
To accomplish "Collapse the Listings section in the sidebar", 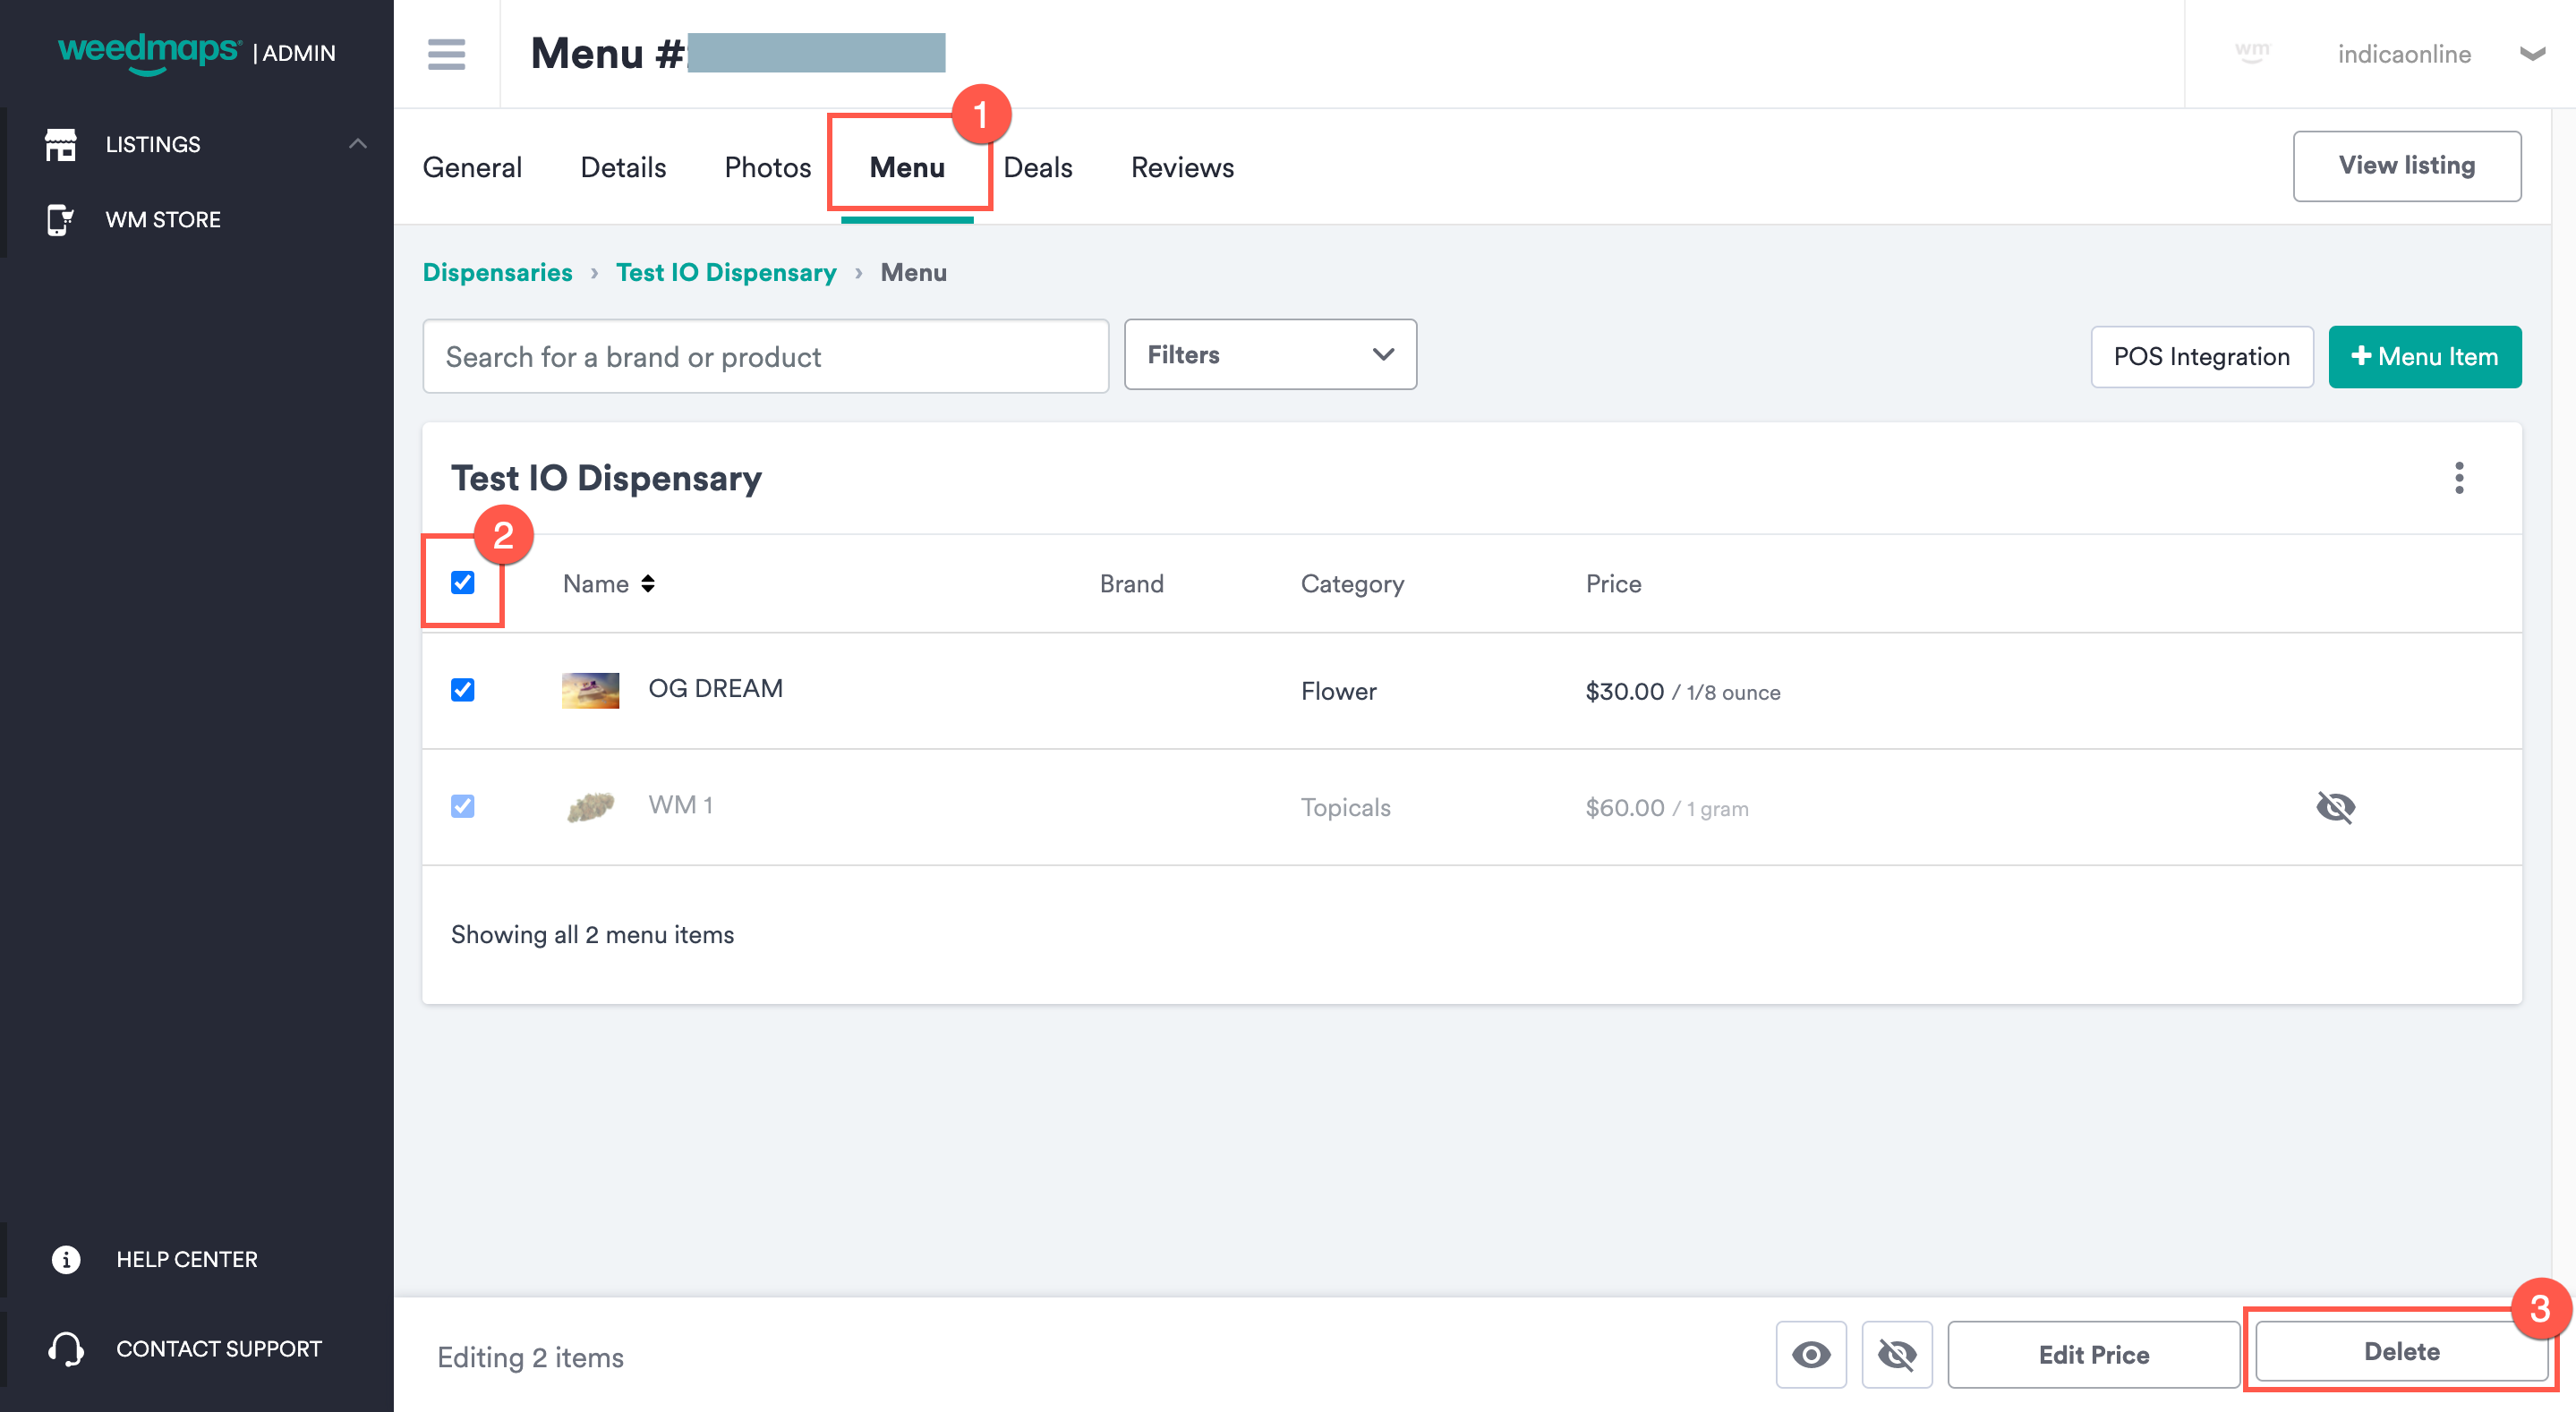I will click(357, 144).
